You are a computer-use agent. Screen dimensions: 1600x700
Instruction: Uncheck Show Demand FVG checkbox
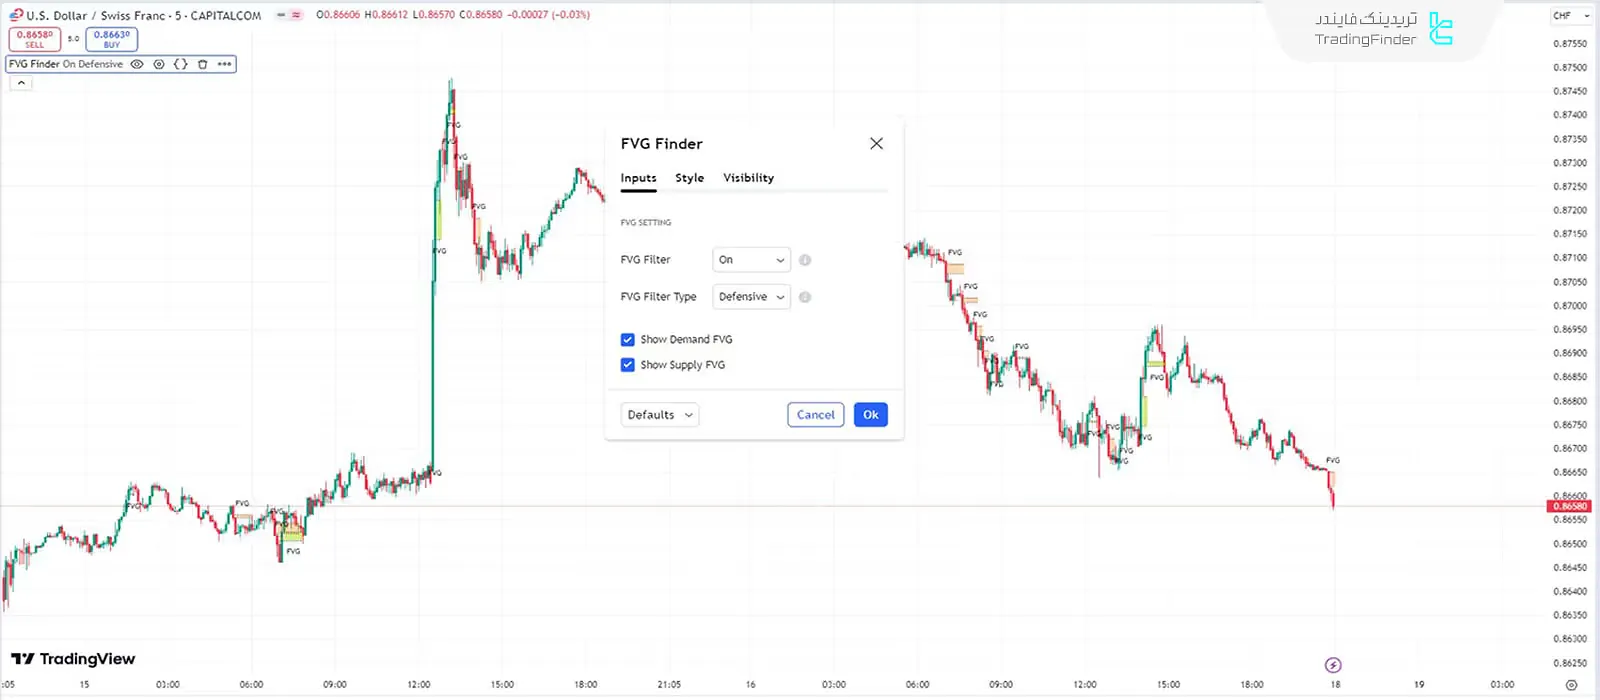pyautogui.click(x=628, y=340)
